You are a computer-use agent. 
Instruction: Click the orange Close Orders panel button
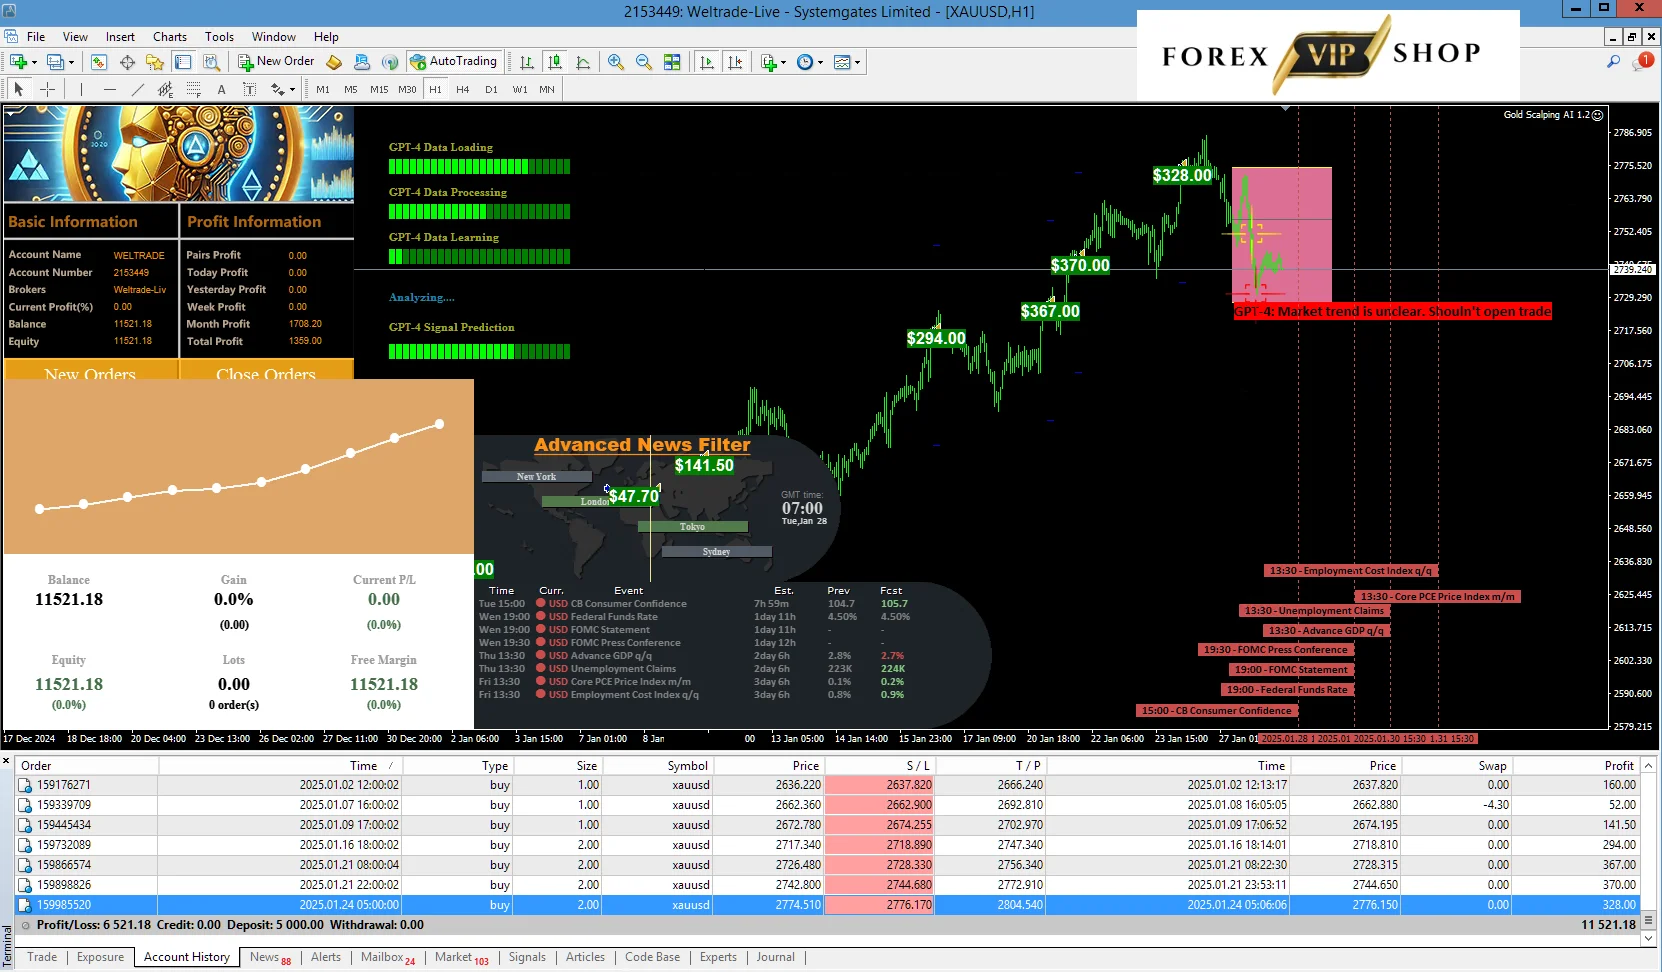pos(266,371)
